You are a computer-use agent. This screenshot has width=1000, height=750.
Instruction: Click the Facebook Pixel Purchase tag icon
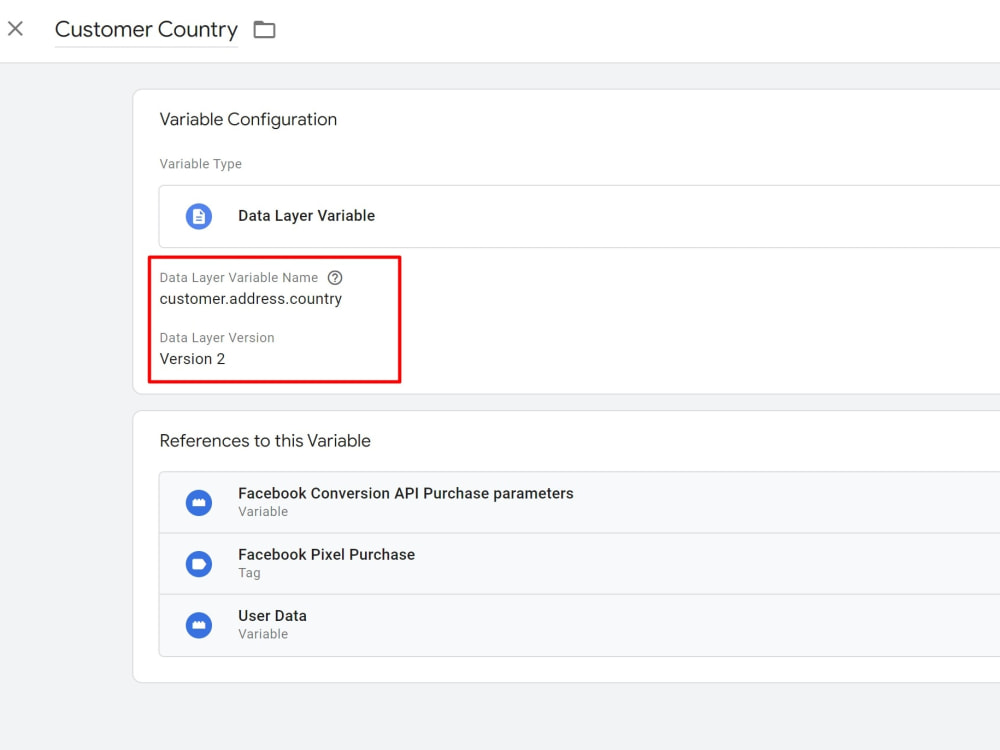click(x=199, y=564)
